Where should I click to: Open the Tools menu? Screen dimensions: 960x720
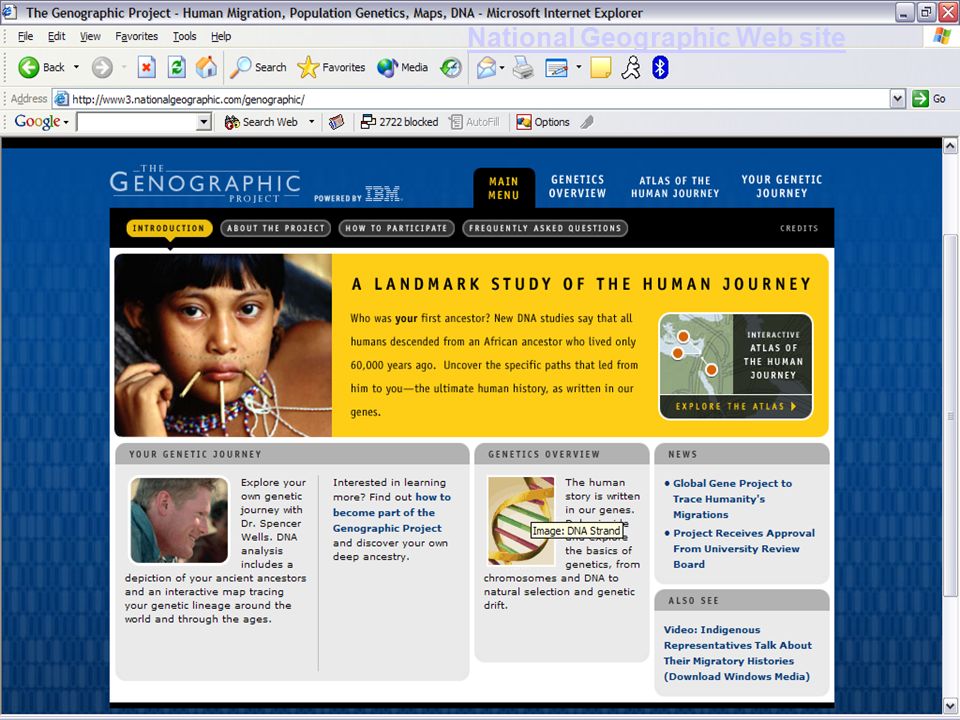point(184,36)
